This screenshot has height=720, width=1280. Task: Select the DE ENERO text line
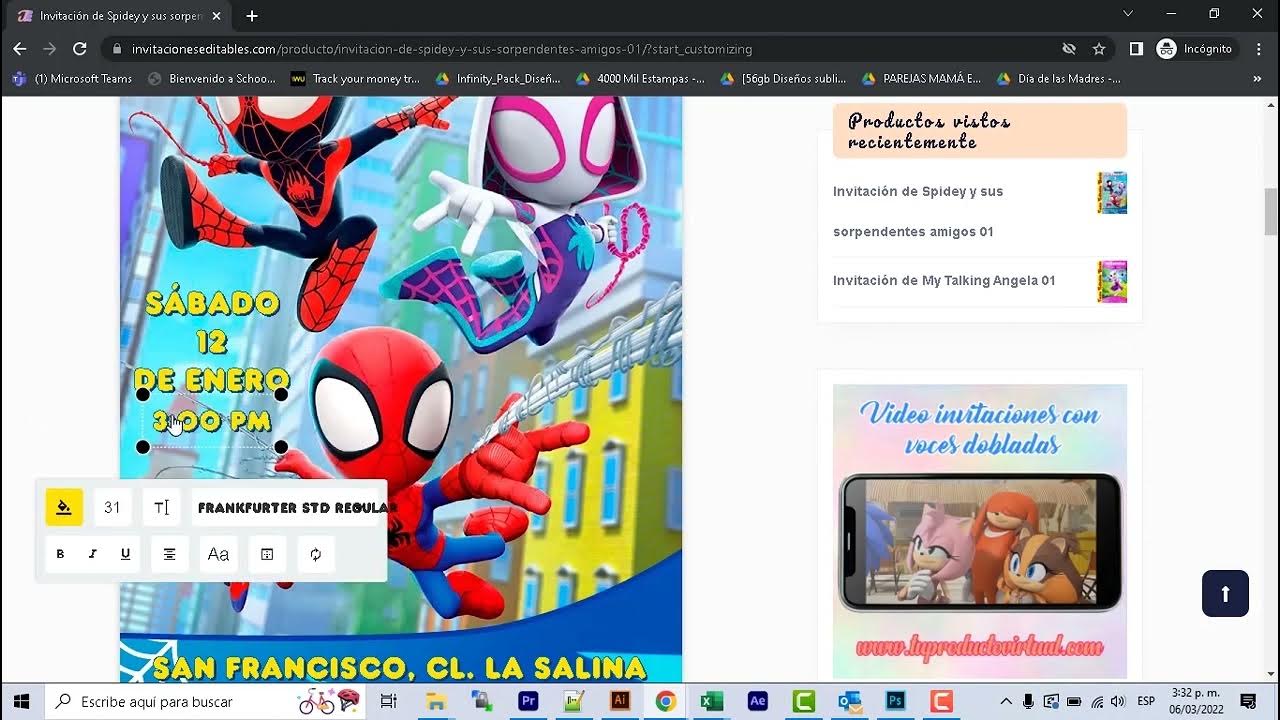(x=212, y=380)
